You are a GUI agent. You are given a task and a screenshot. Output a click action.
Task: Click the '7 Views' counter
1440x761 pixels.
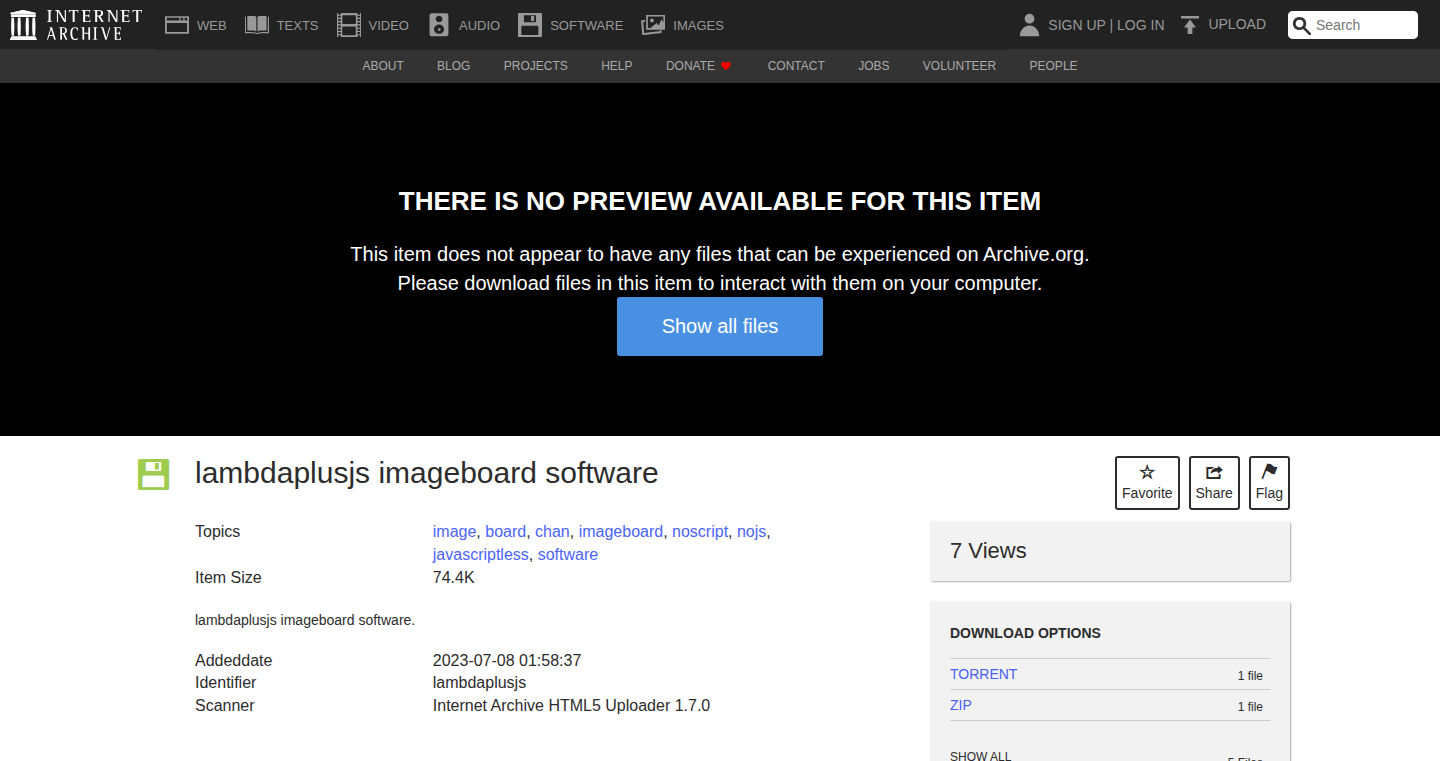988,551
